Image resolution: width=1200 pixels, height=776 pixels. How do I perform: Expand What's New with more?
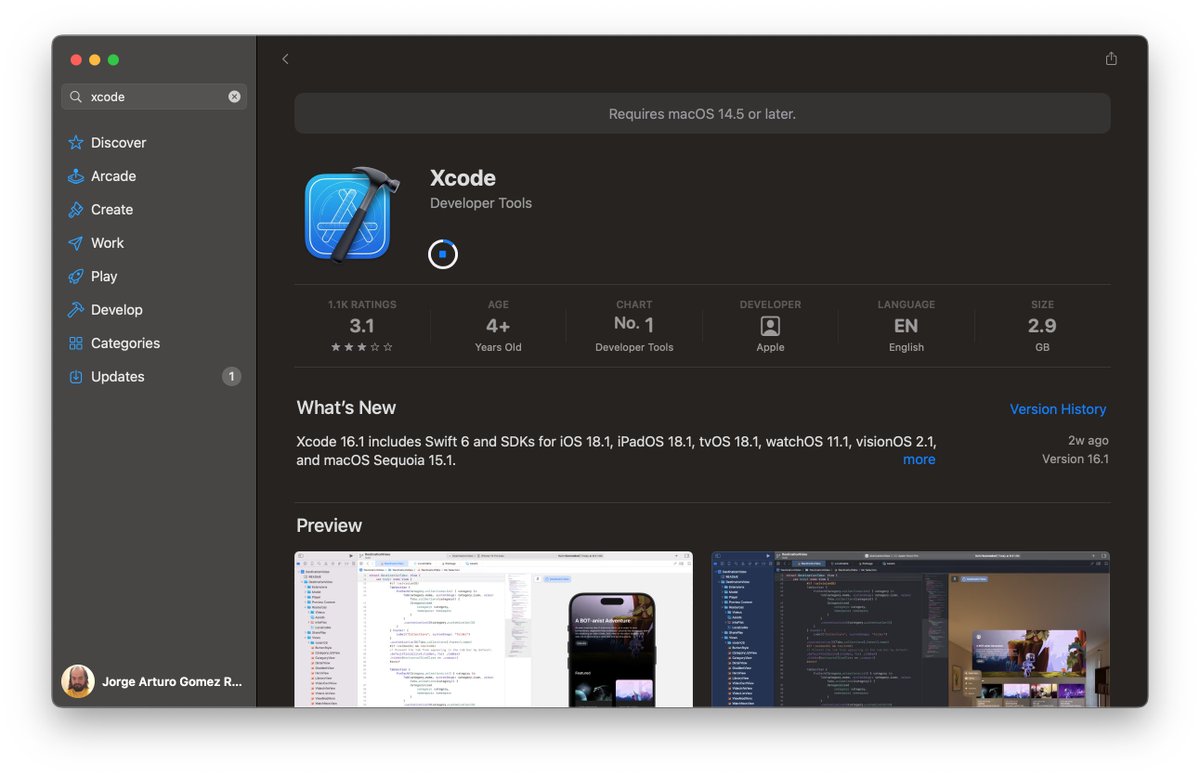click(x=919, y=460)
